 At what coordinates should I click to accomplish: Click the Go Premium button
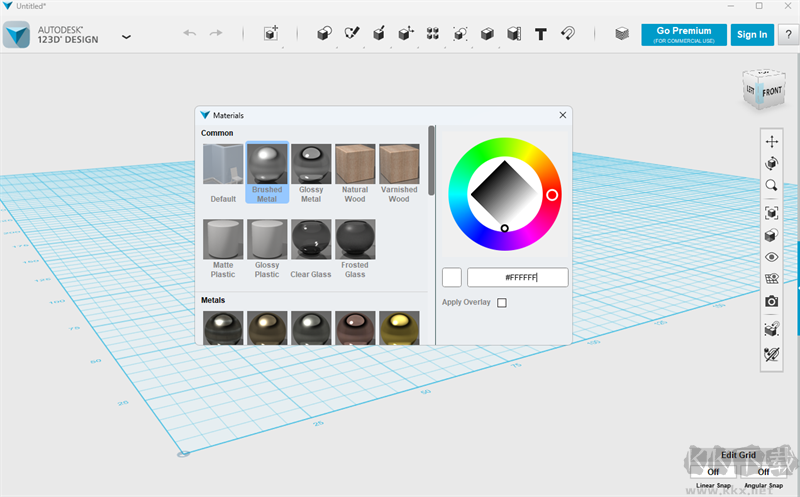[x=684, y=35]
